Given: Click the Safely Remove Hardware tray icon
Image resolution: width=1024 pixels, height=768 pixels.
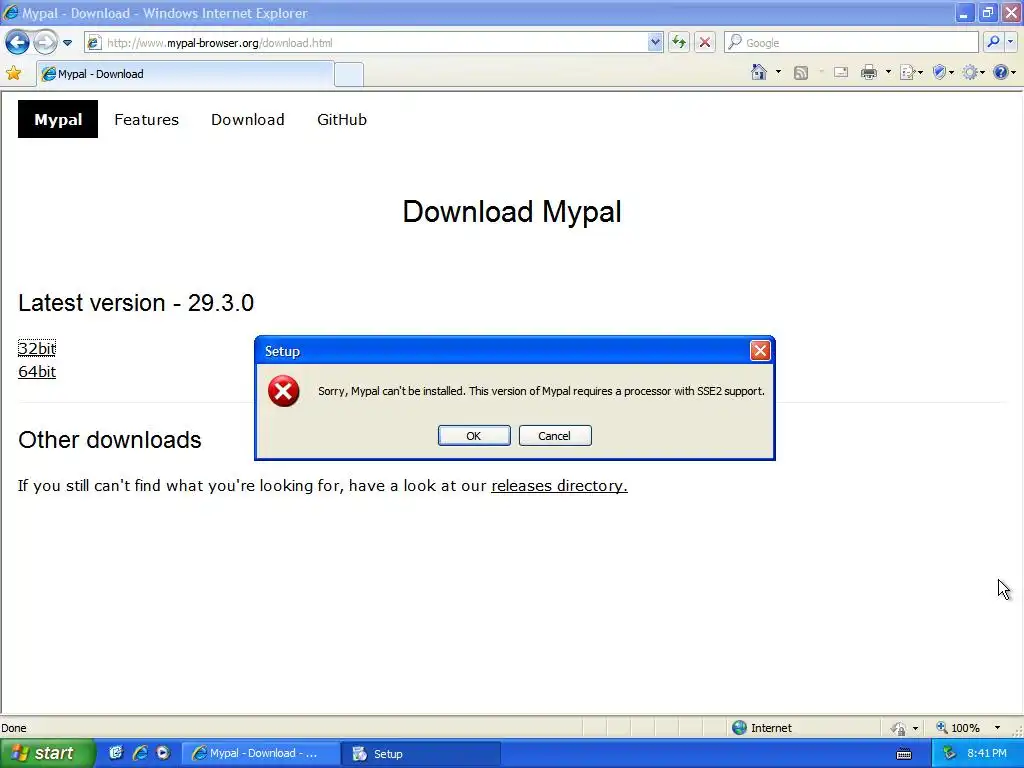Looking at the screenshot, I should point(950,754).
